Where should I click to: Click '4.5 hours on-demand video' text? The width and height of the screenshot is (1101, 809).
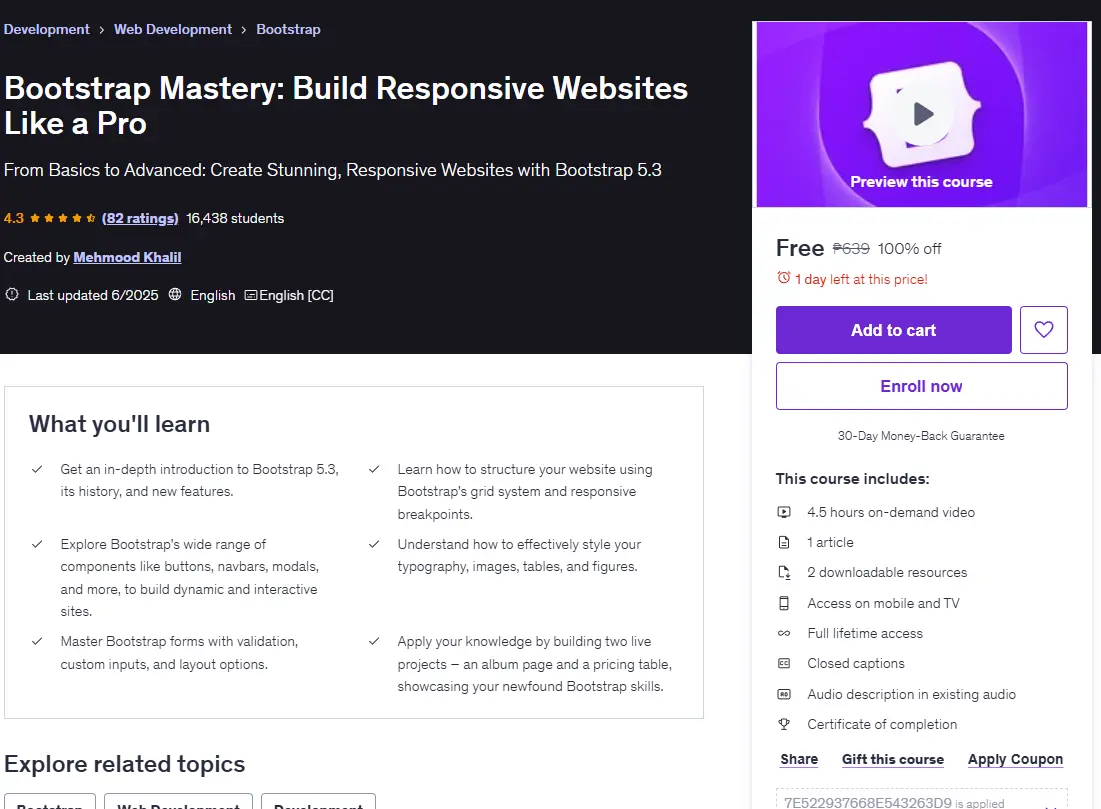coord(891,512)
